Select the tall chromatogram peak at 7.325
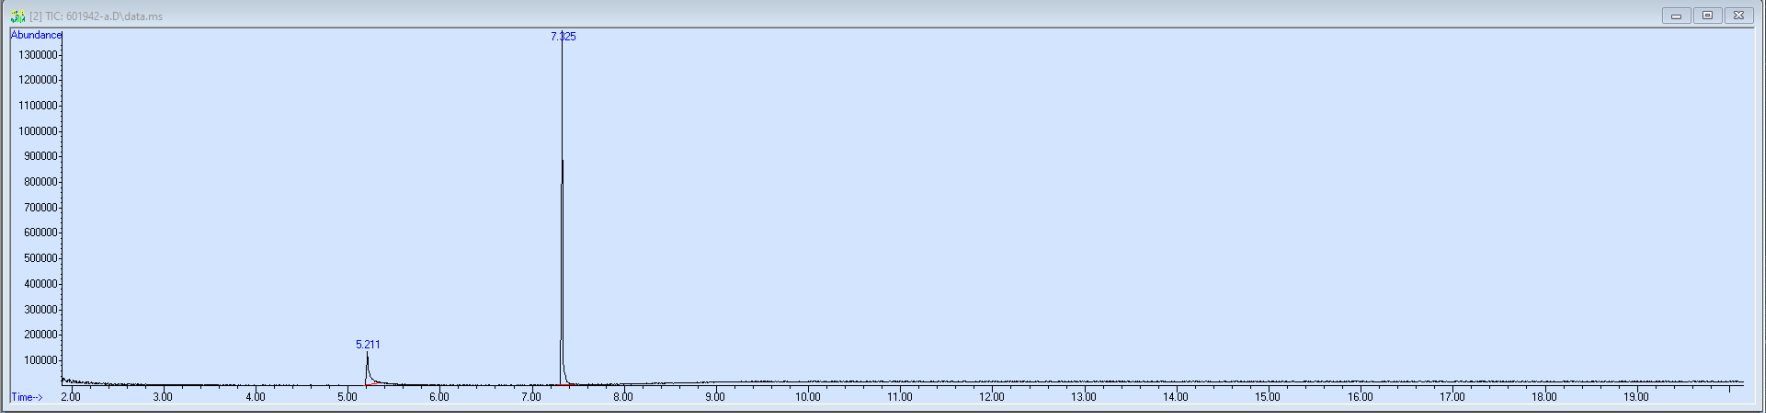The width and height of the screenshot is (1766, 413). point(562,210)
